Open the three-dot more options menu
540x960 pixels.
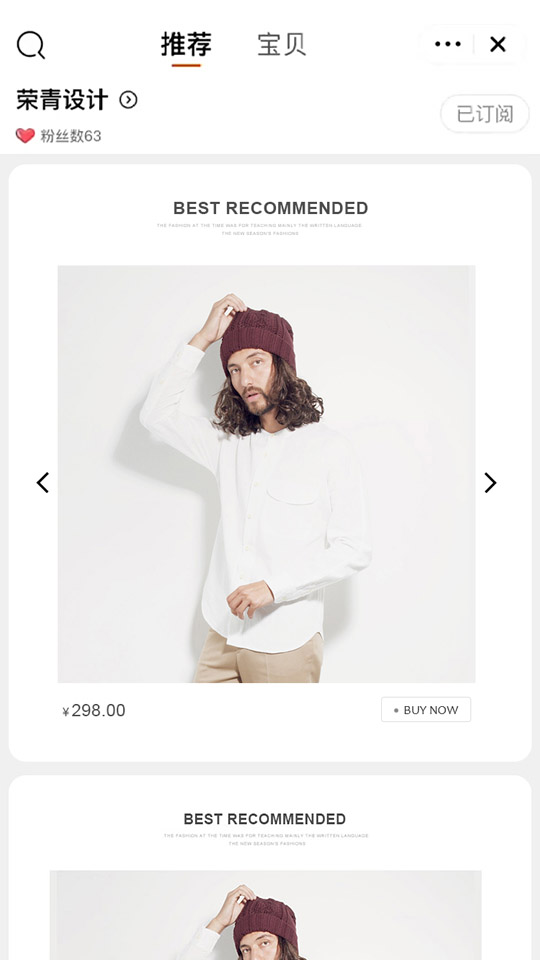pos(448,44)
